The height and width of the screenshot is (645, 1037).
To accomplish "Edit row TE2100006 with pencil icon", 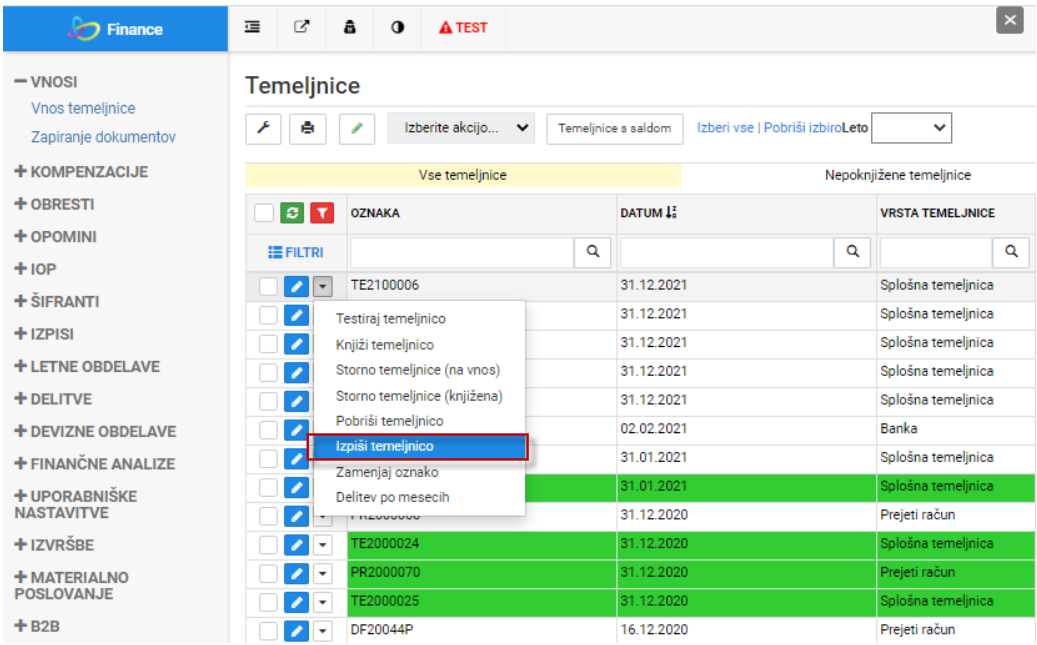I will (x=296, y=286).
